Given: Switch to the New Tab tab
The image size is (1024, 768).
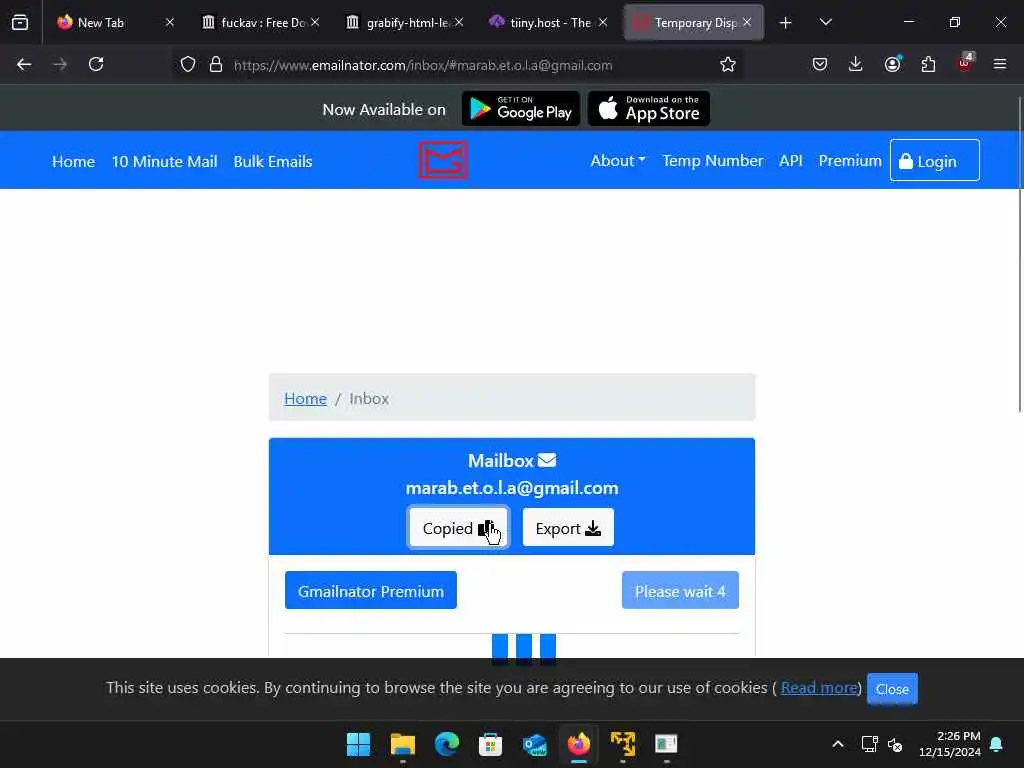Looking at the screenshot, I should click(115, 22).
